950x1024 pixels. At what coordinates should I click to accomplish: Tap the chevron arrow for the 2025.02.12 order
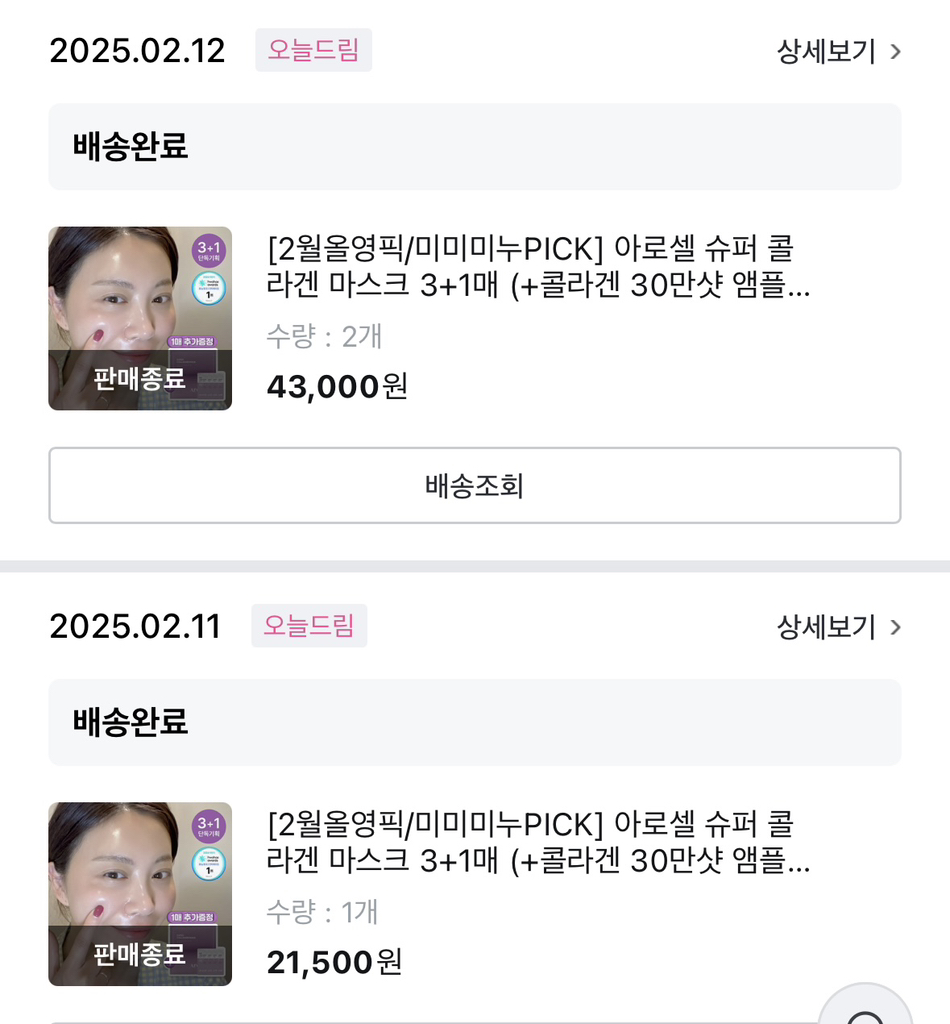coord(895,51)
